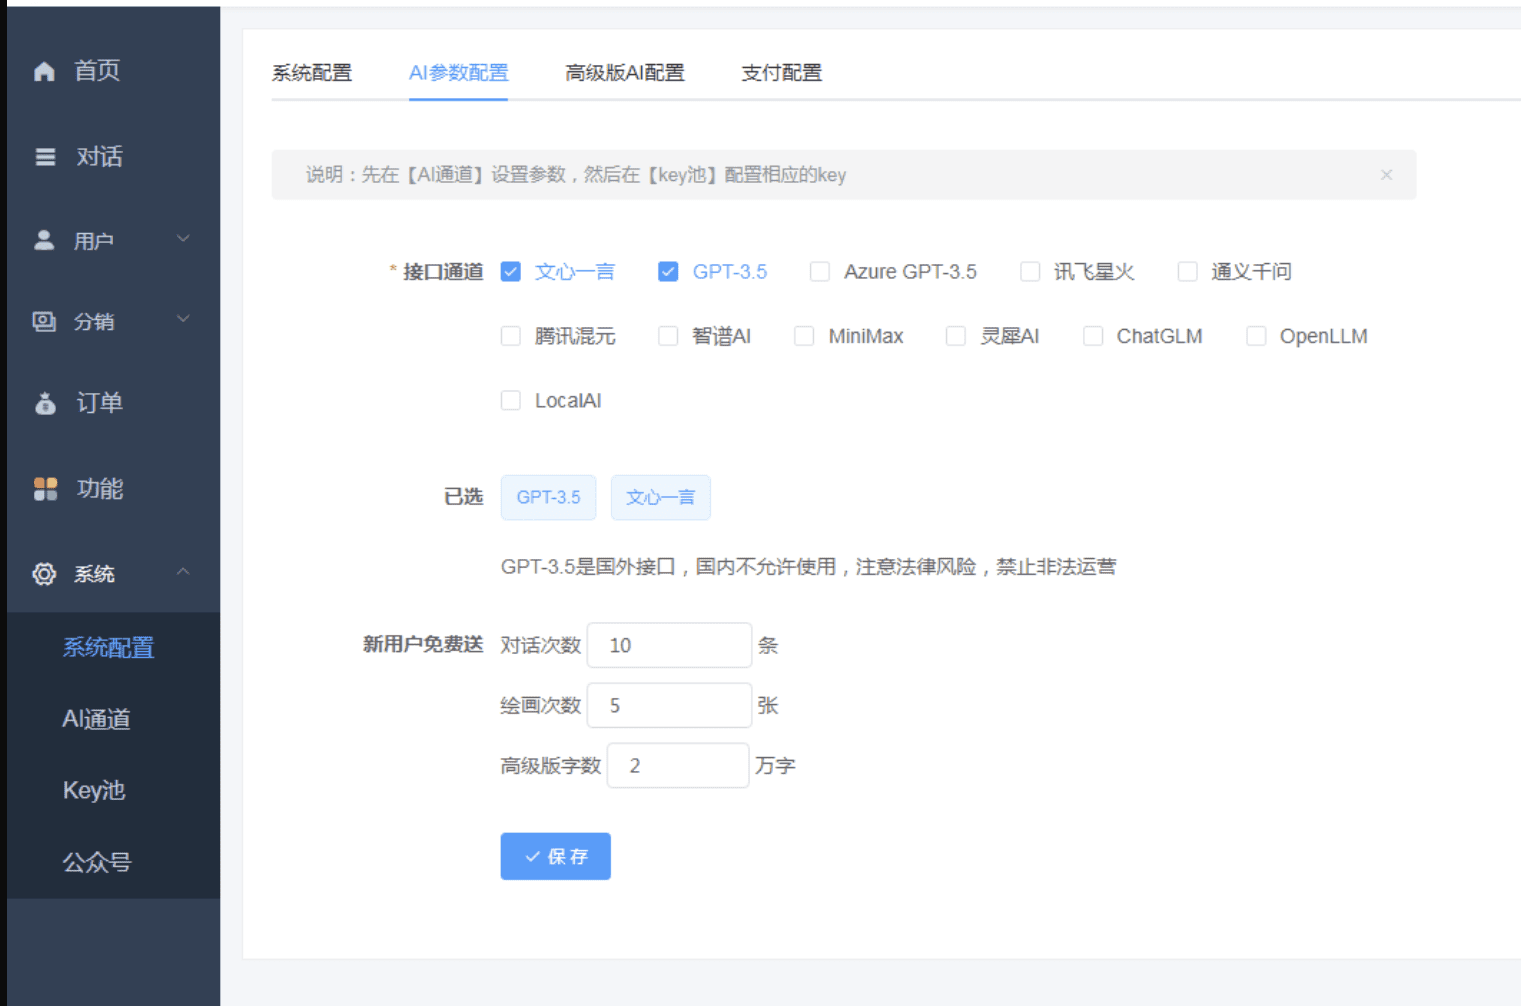Click the 系统 gear icon
This screenshot has width=1521, height=1006.
[44, 574]
